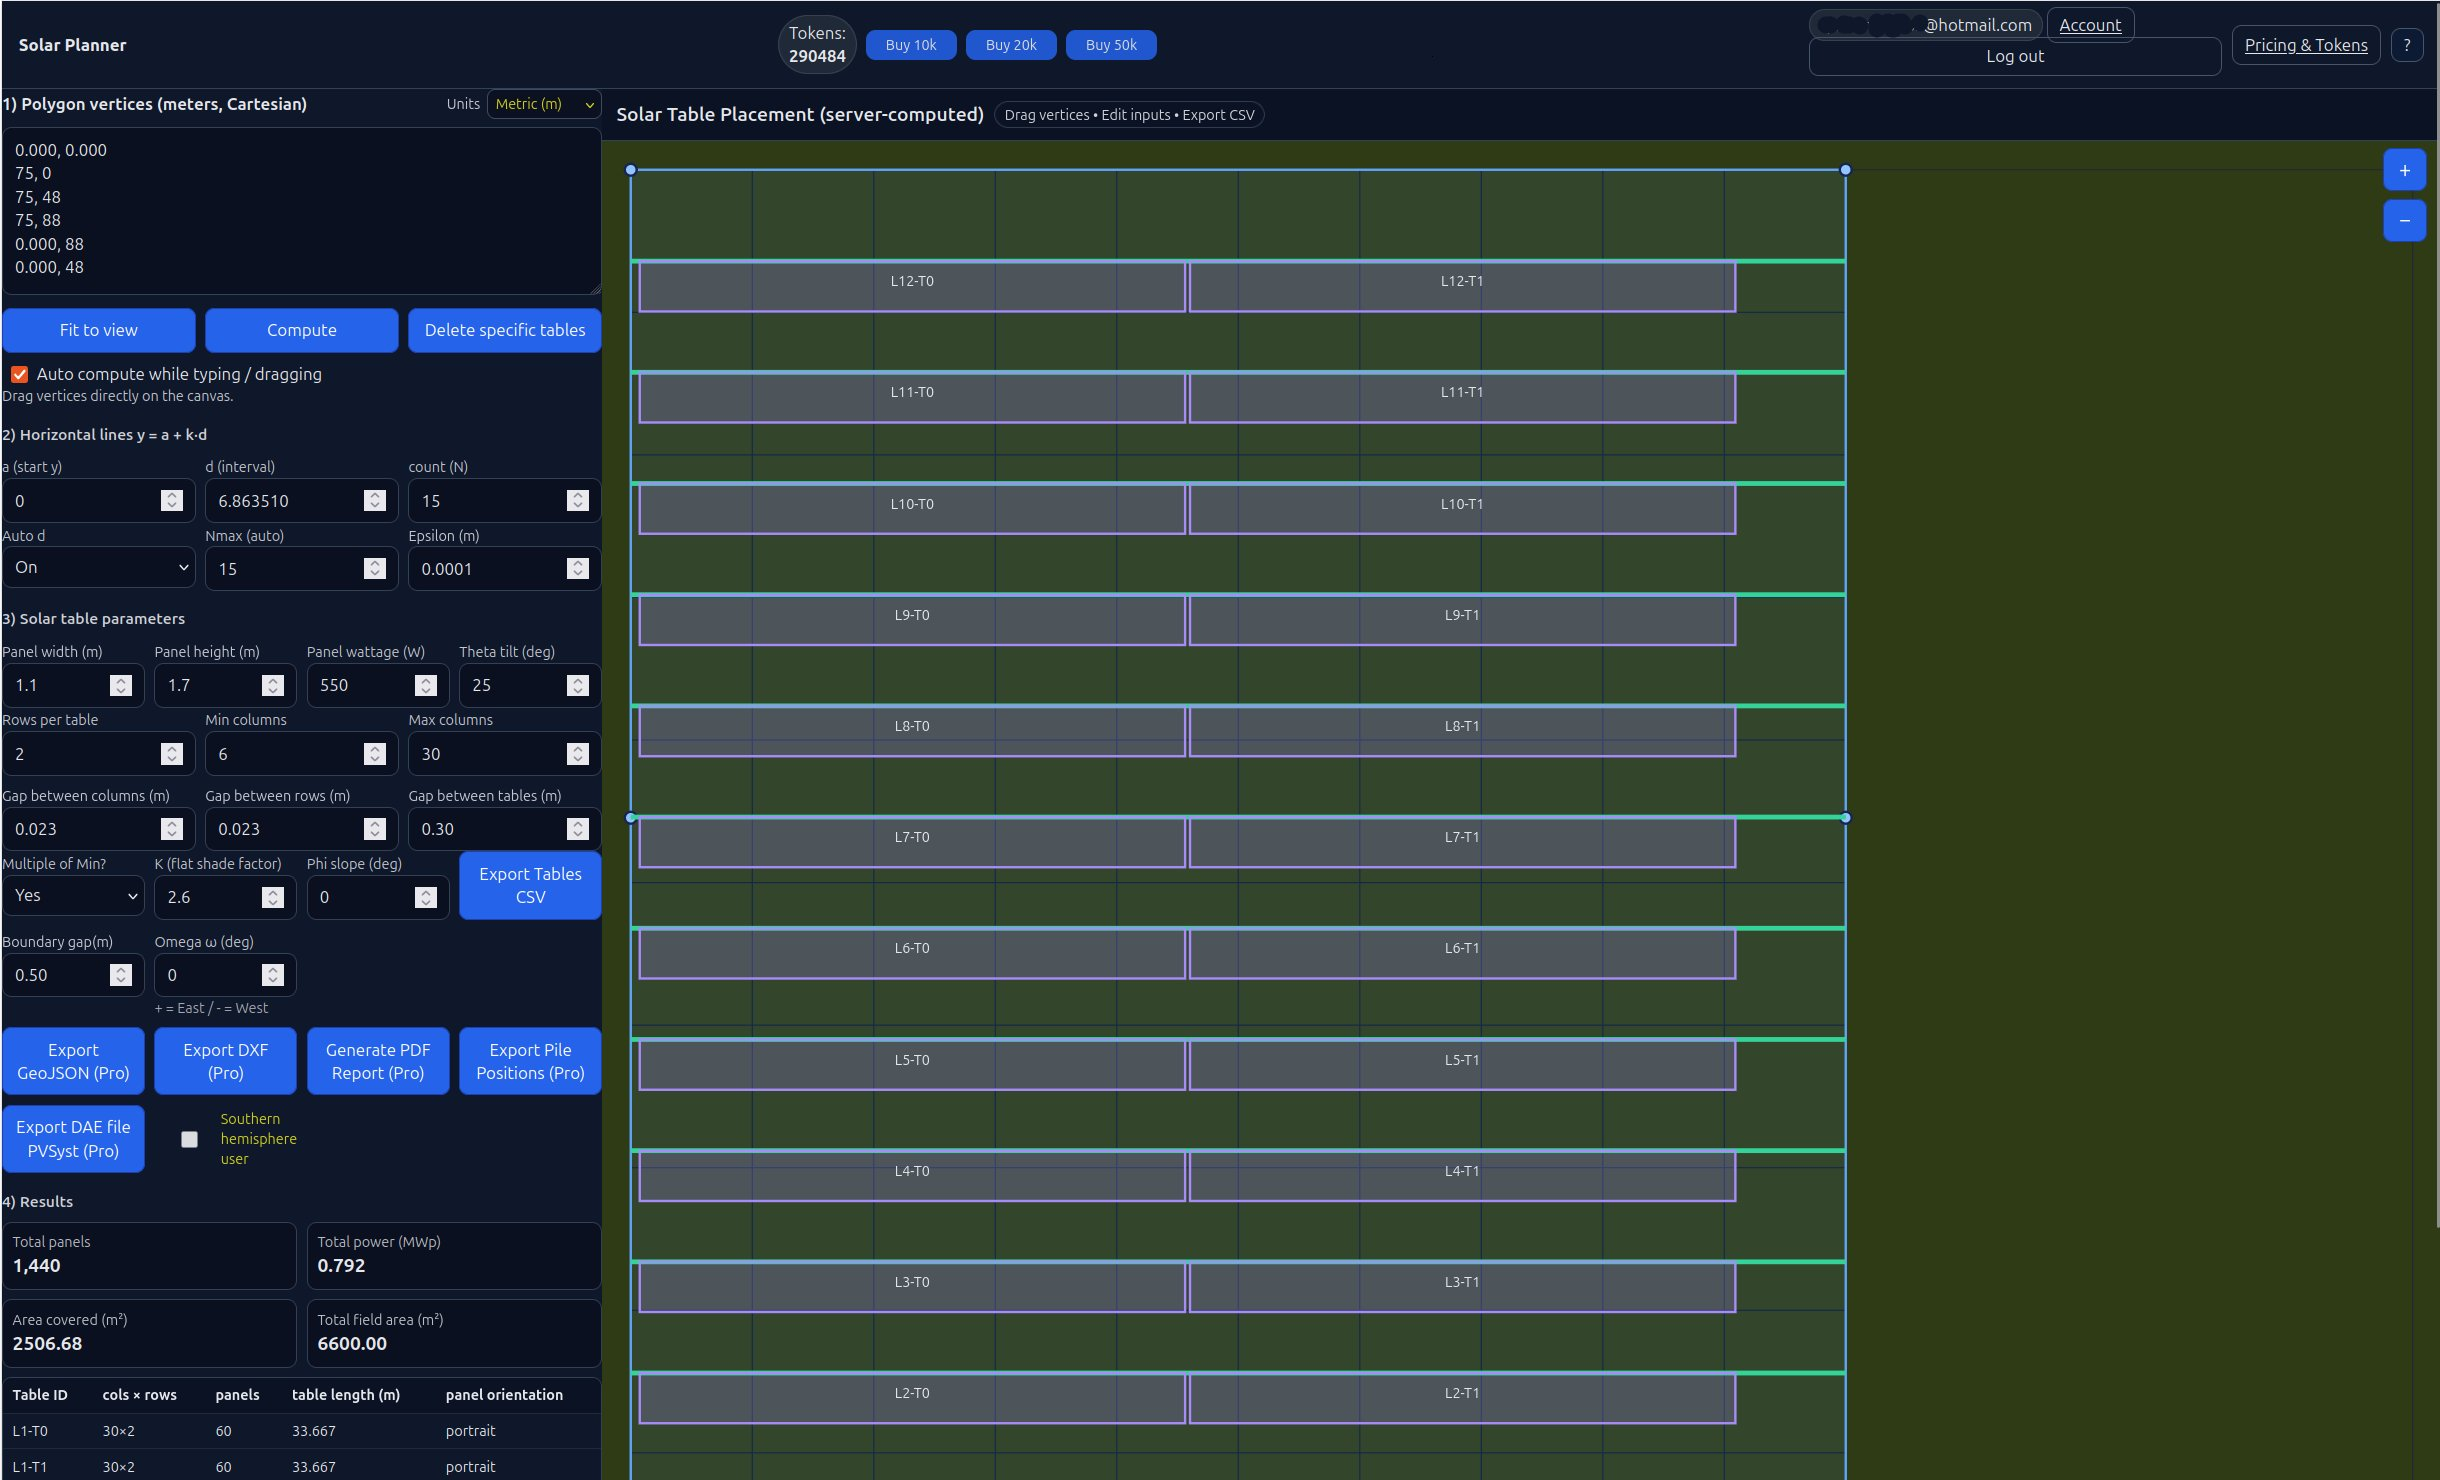Open the Auto d dropdown set to On
The height and width of the screenshot is (1480, 2440).
tap(99, 567)
